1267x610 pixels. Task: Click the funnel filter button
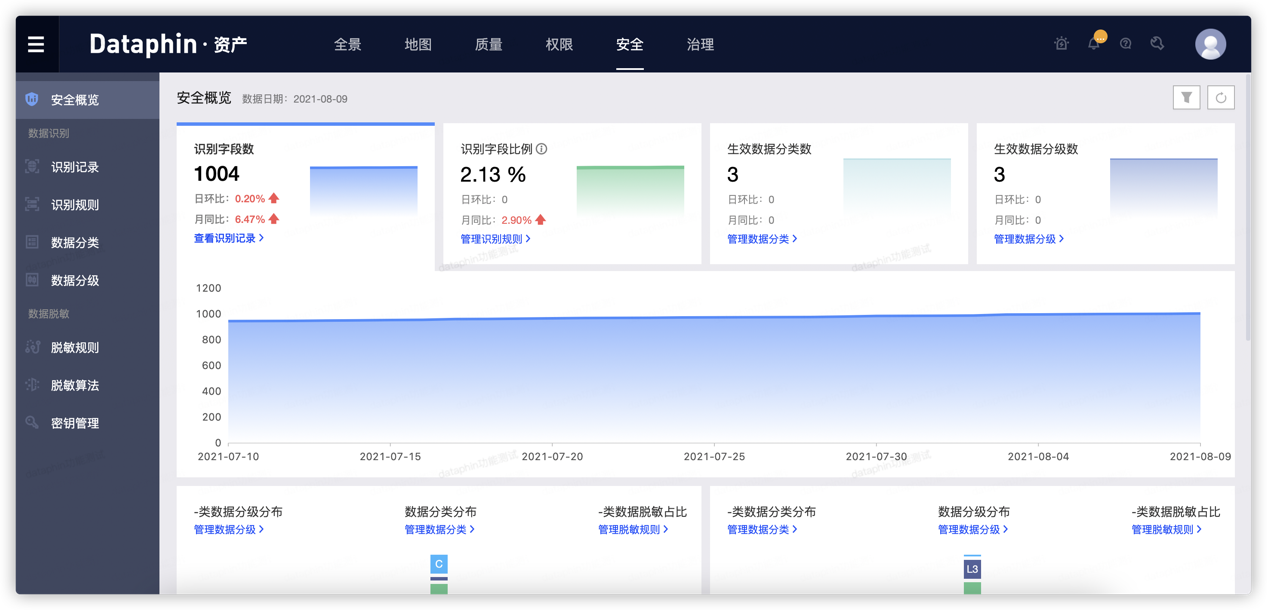[1186, 98]
